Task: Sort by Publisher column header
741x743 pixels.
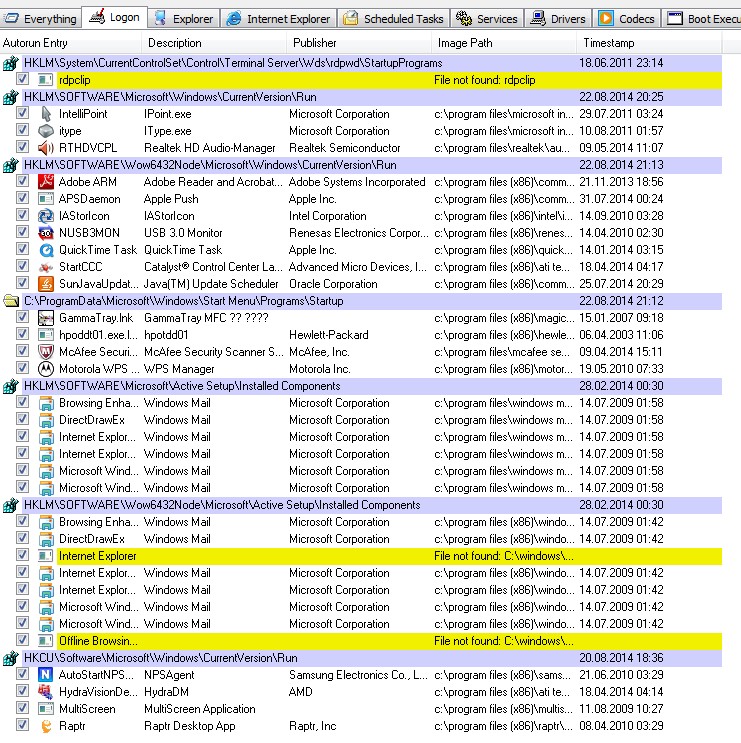Action: point(359,43)
